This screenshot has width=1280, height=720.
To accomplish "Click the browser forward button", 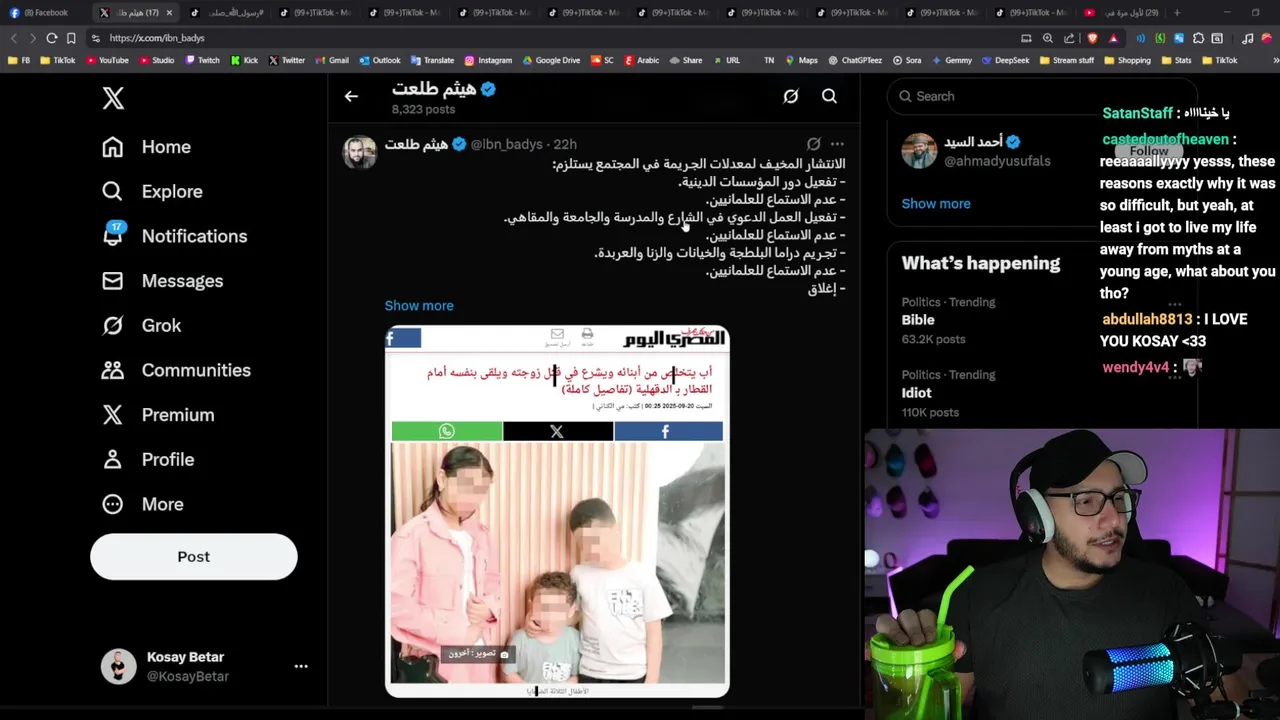I will [x=32, y=38].
